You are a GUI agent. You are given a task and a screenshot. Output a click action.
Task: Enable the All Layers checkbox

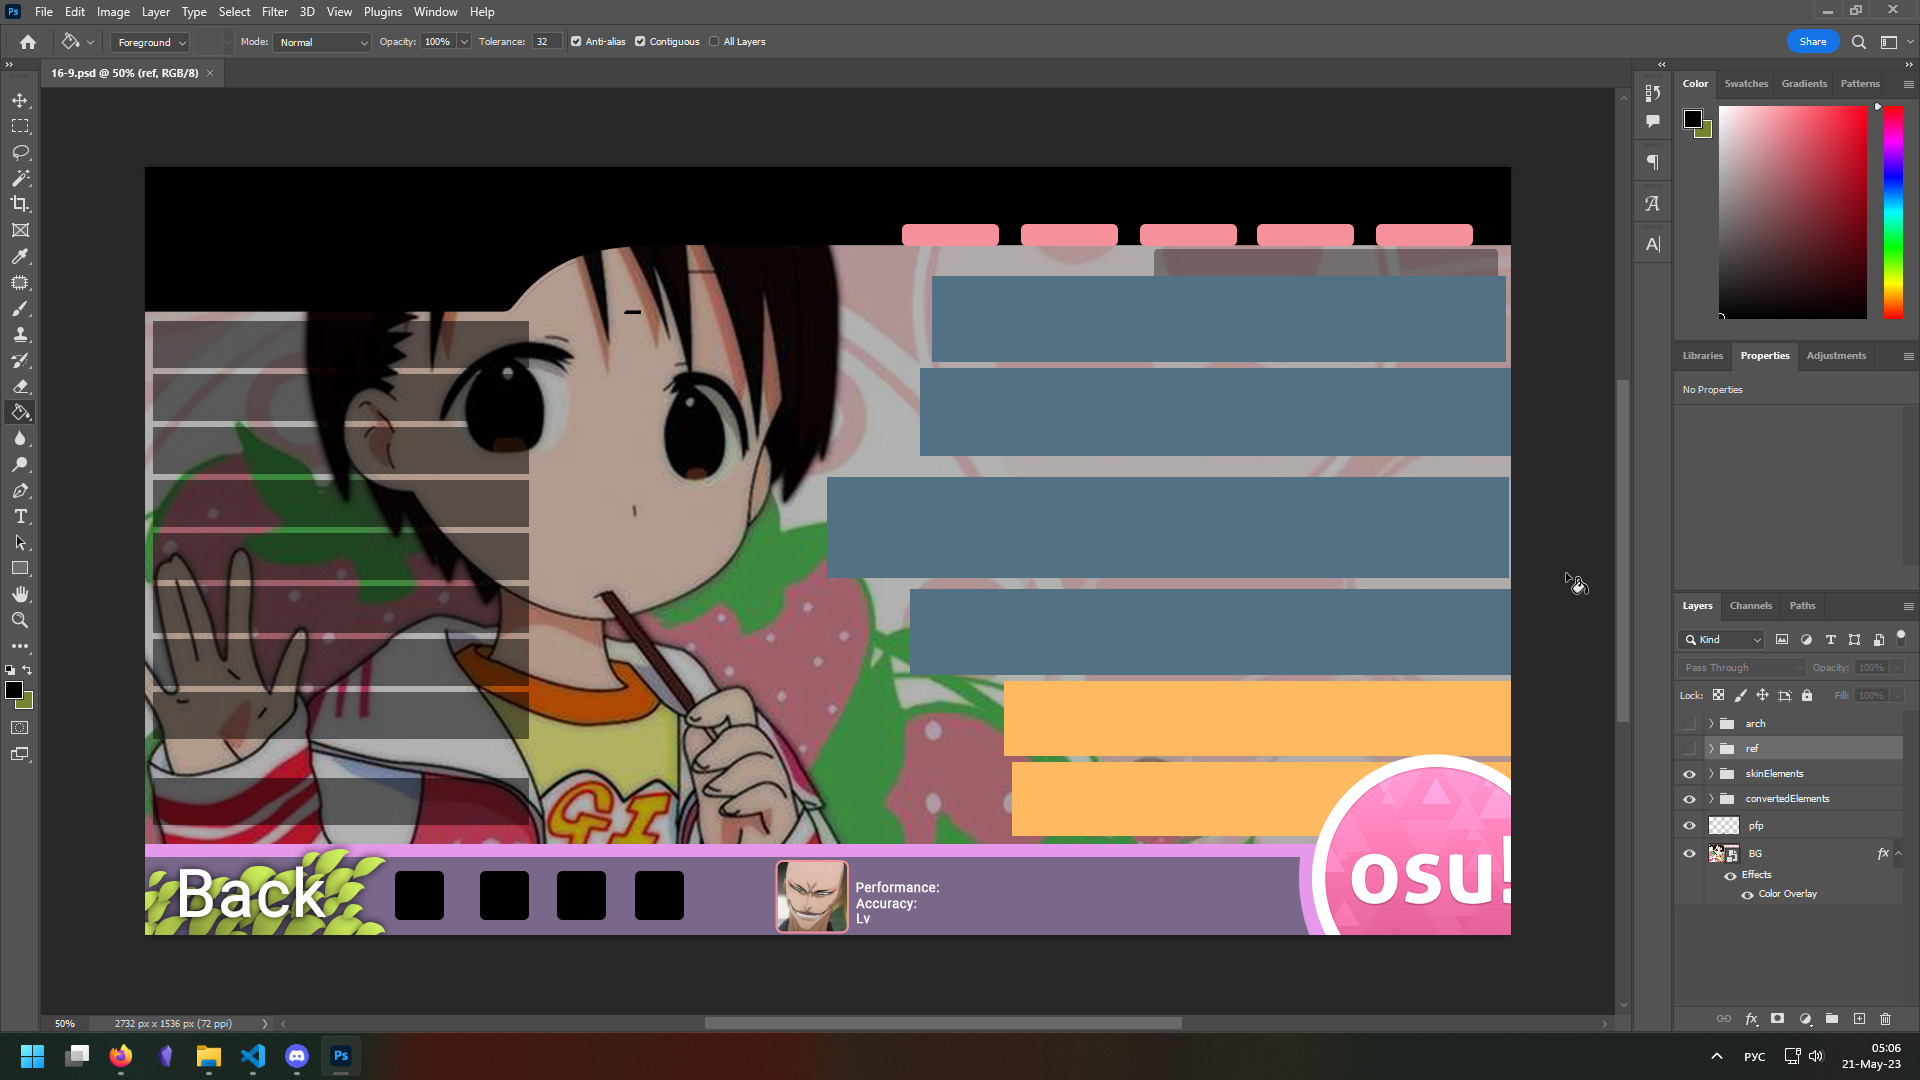(714, 42)
